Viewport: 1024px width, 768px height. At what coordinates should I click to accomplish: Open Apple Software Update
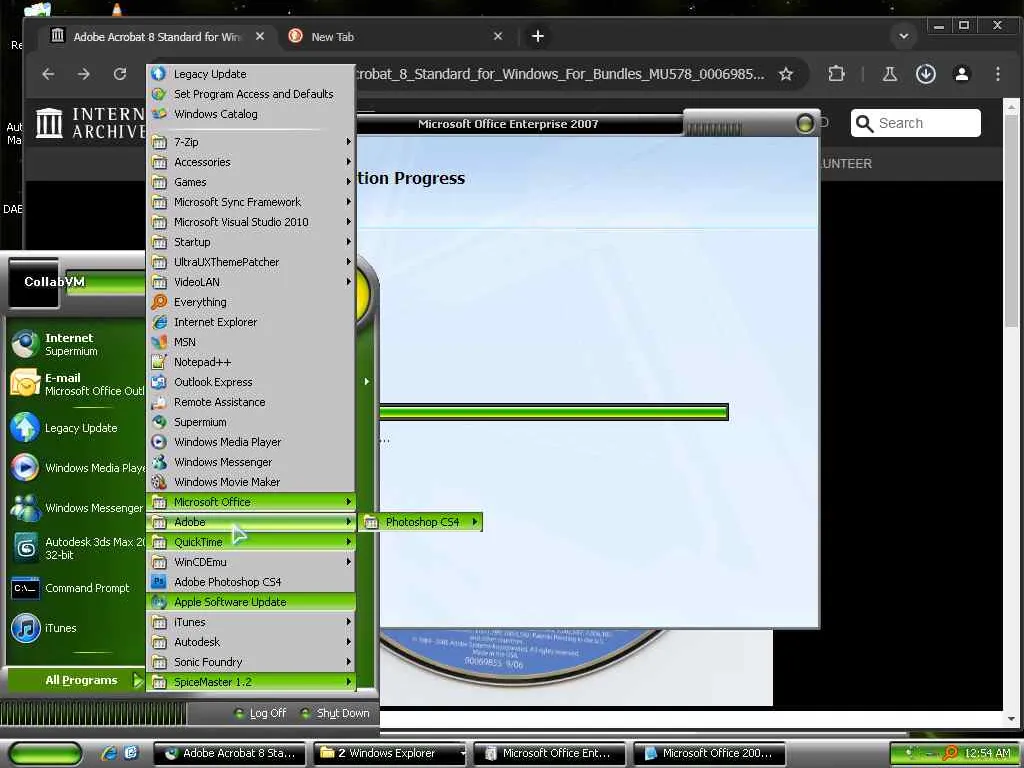pos(251,602)
